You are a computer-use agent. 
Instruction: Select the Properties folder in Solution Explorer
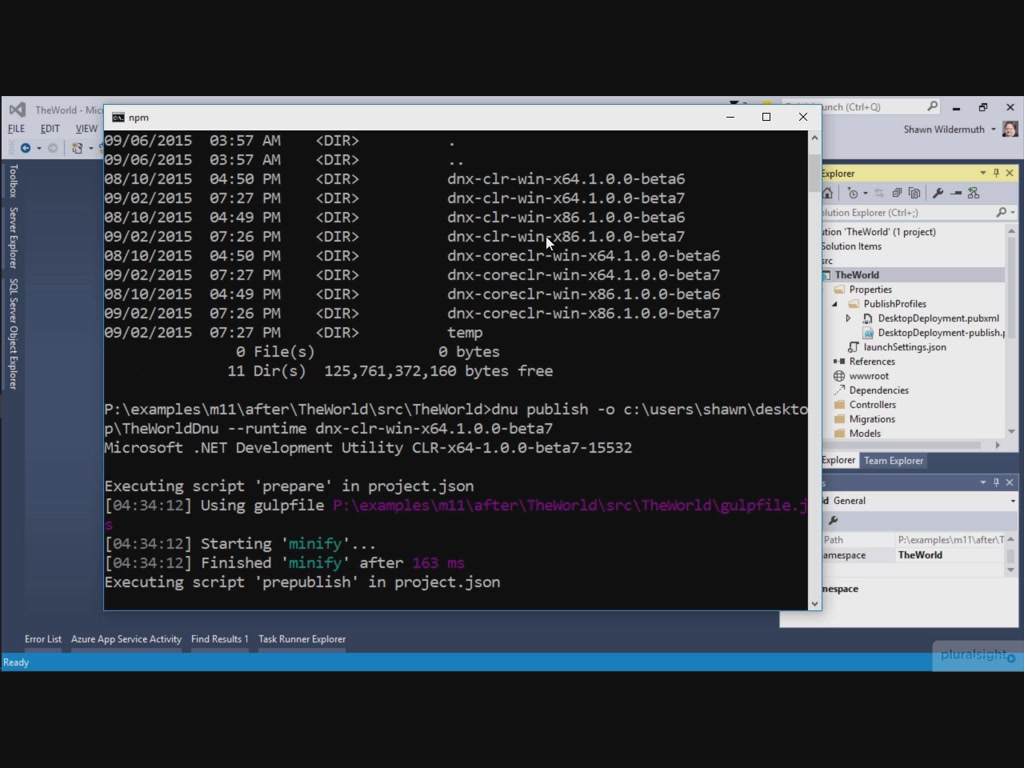[x=870, y=289]
